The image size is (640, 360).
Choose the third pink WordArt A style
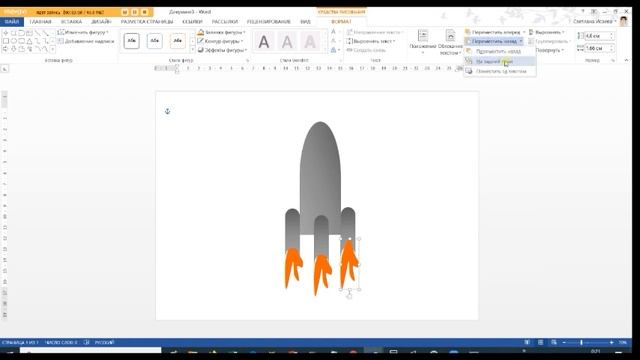(x=310, y=42)
